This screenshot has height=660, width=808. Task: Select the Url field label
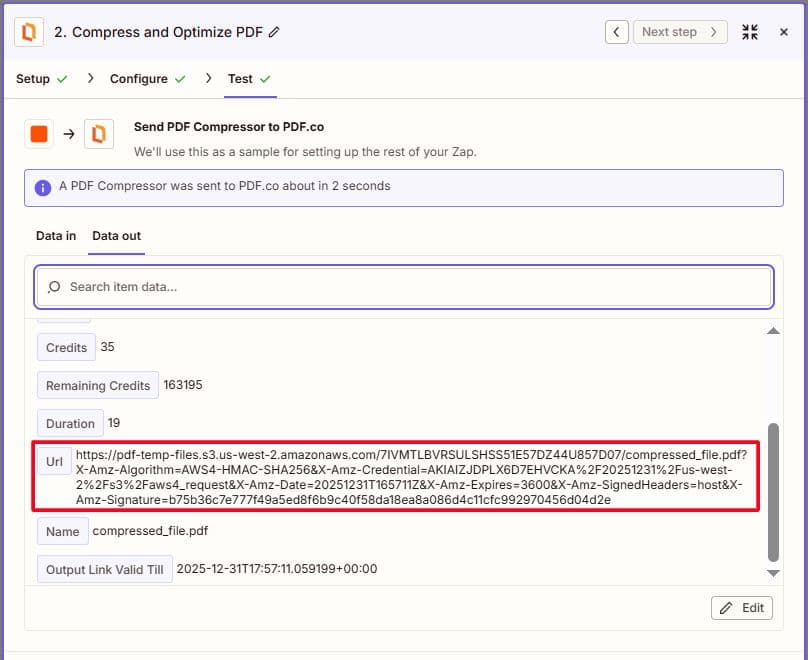(53, 461)
